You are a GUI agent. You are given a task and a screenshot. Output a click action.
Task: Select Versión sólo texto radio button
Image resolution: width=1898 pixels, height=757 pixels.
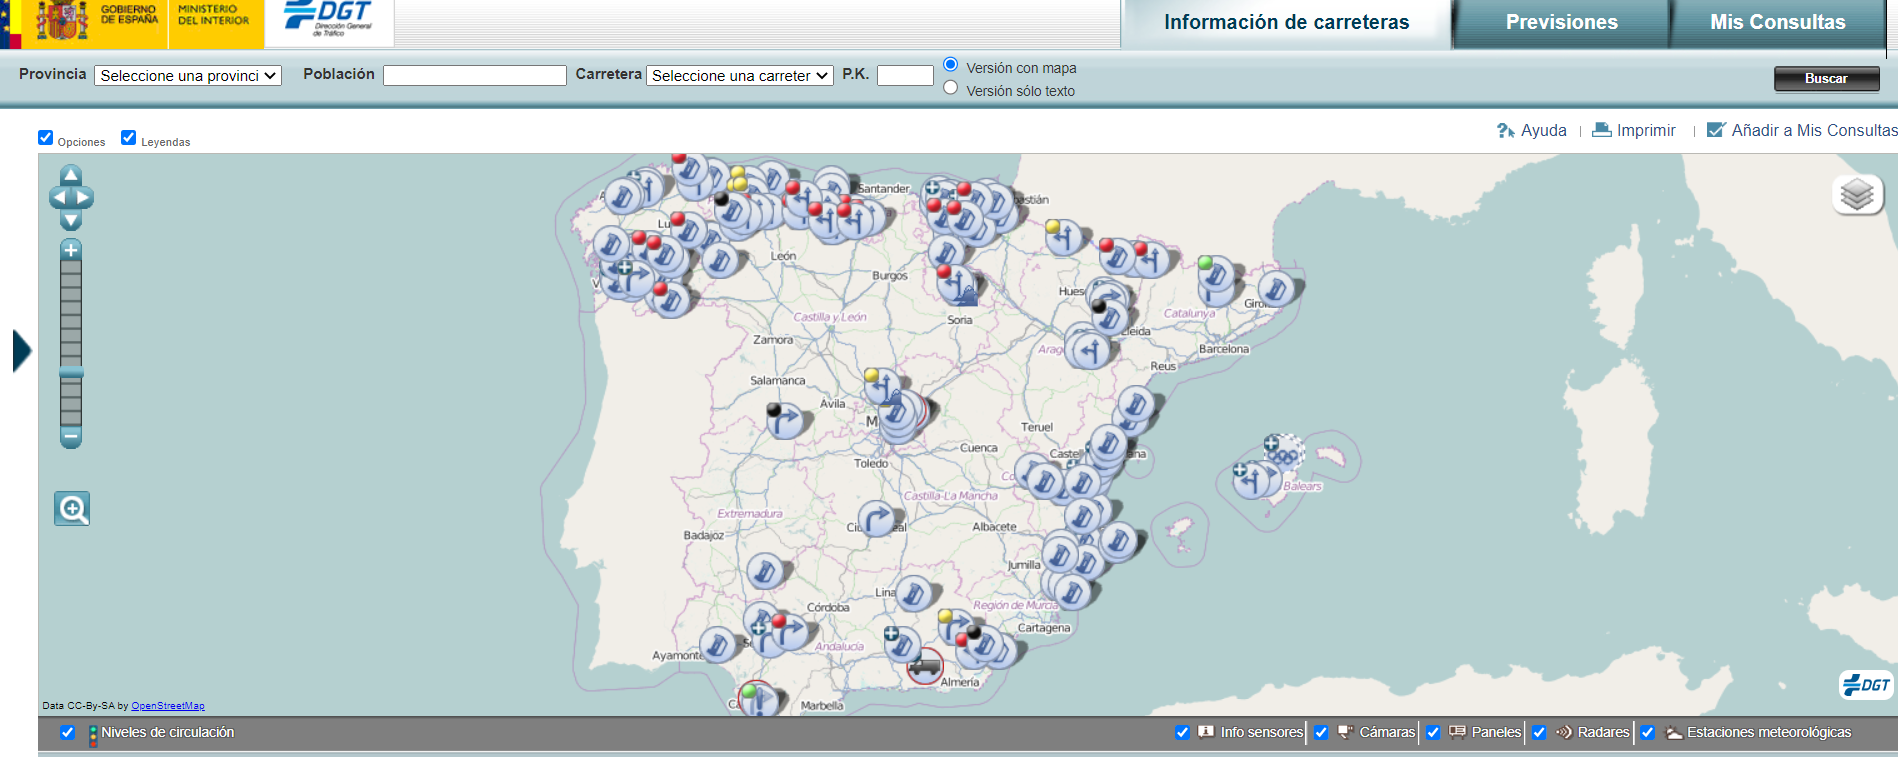(x=951, y=88)
